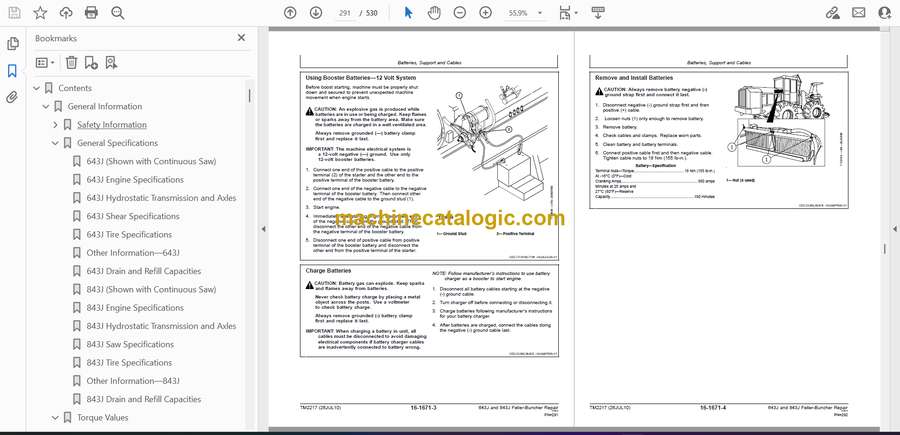Activate the hand pan tool
The image size is (900, 435).
coord(434,13)
